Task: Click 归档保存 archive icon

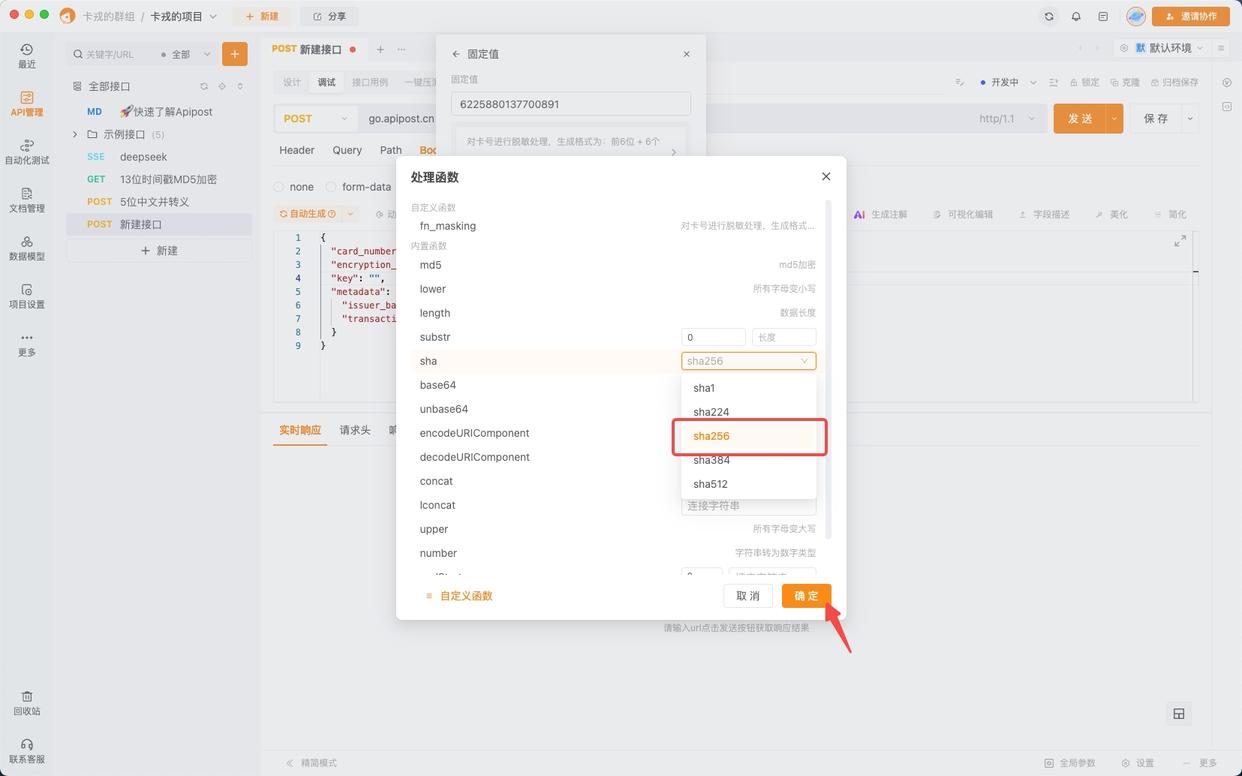Action: [1174, 82]
